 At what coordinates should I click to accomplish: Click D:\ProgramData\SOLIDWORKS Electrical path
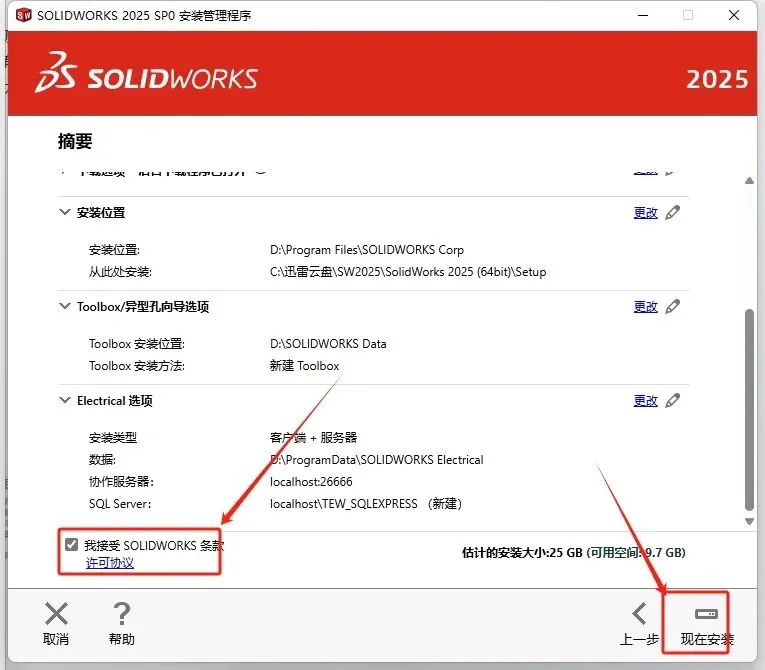pos(377,460)
